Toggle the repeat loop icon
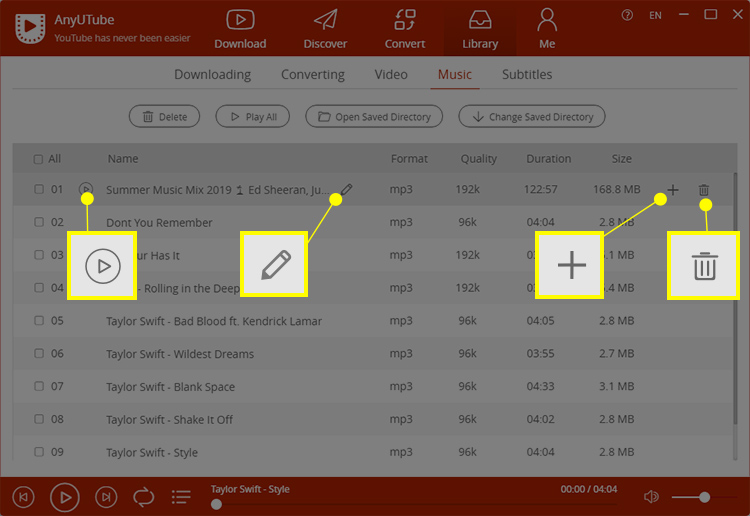 coord(143,497)
